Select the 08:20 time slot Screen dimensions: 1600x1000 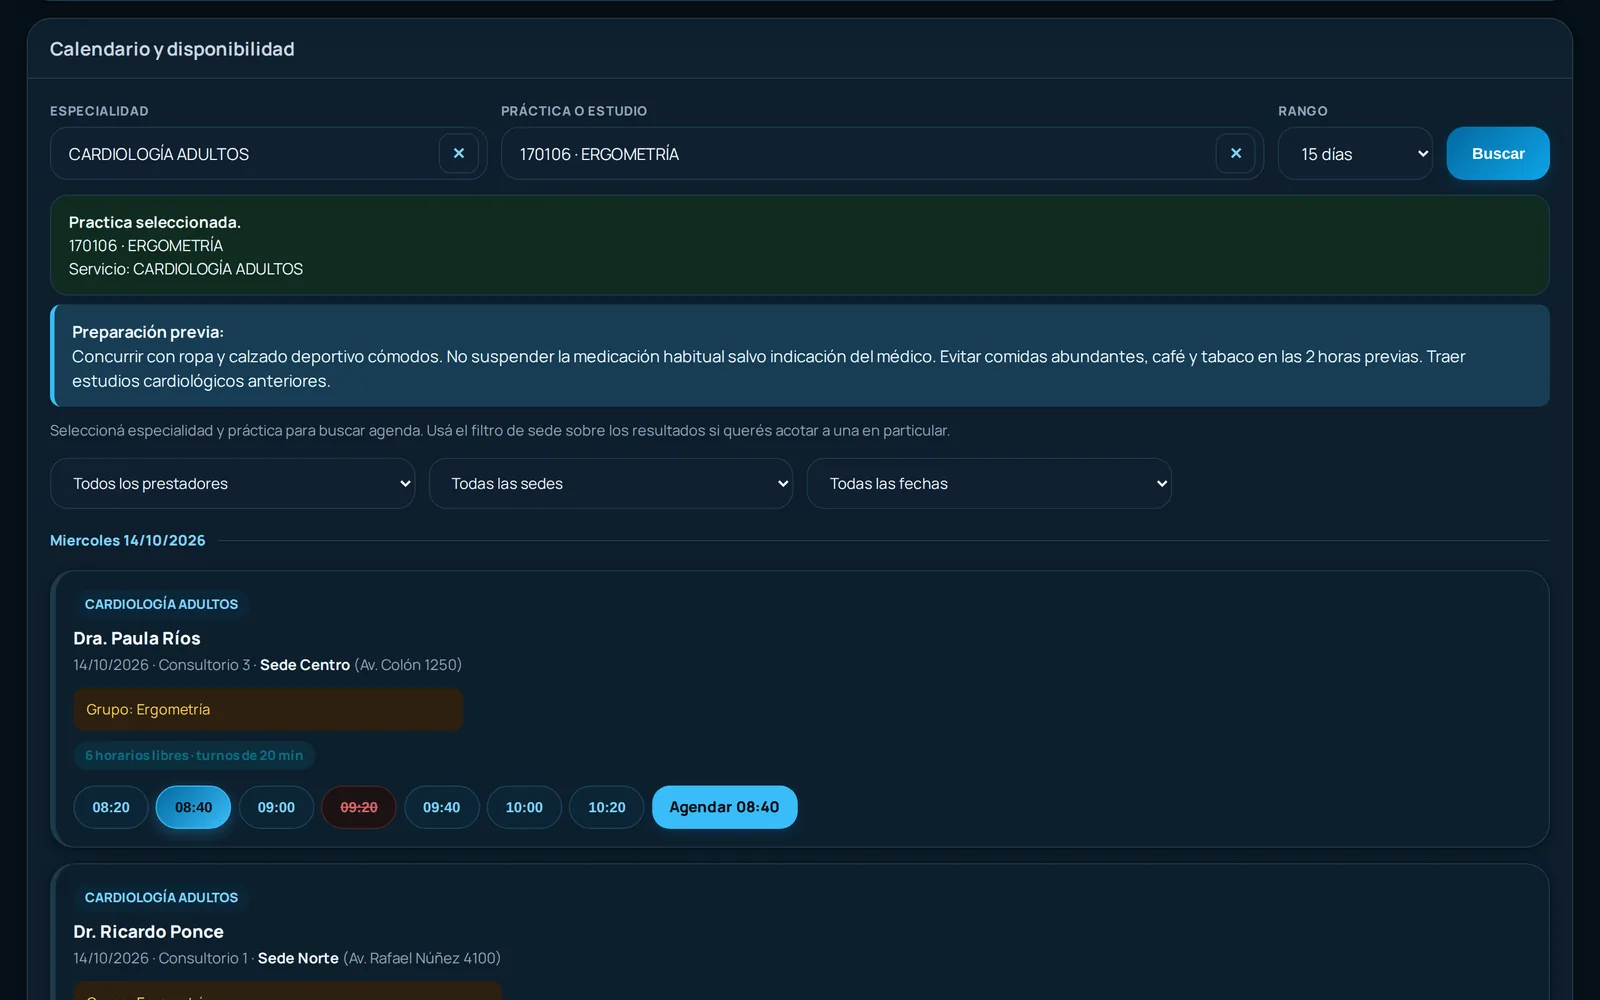point(111,807)
